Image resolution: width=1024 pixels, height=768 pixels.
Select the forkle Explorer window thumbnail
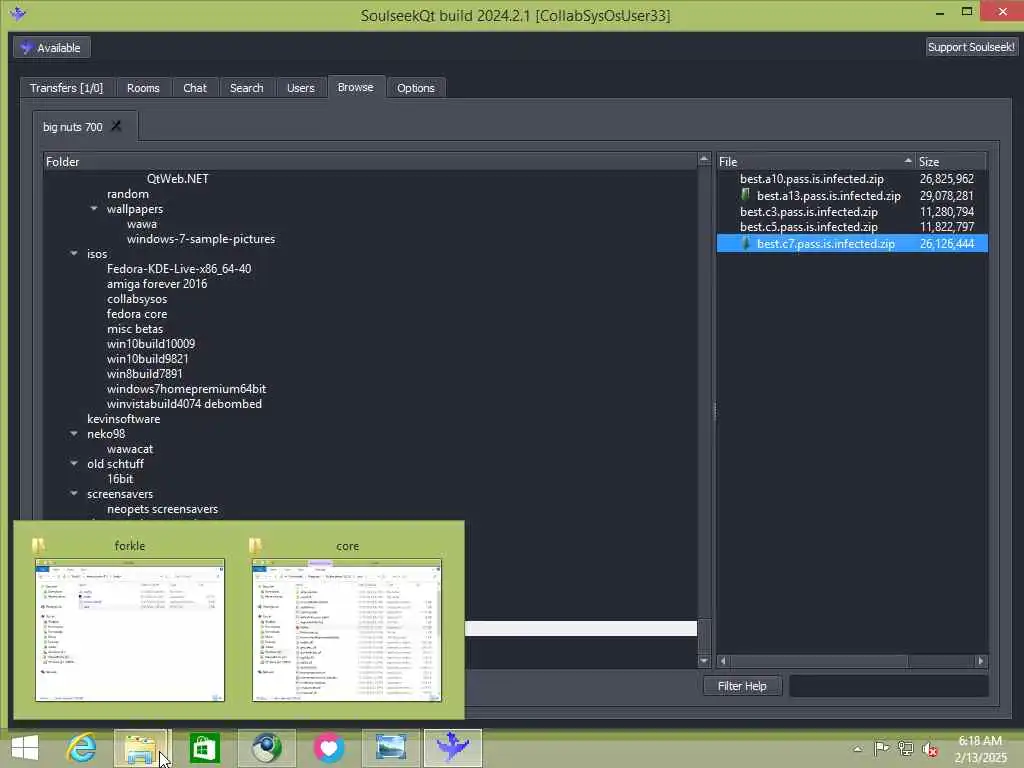click(130, 630)
